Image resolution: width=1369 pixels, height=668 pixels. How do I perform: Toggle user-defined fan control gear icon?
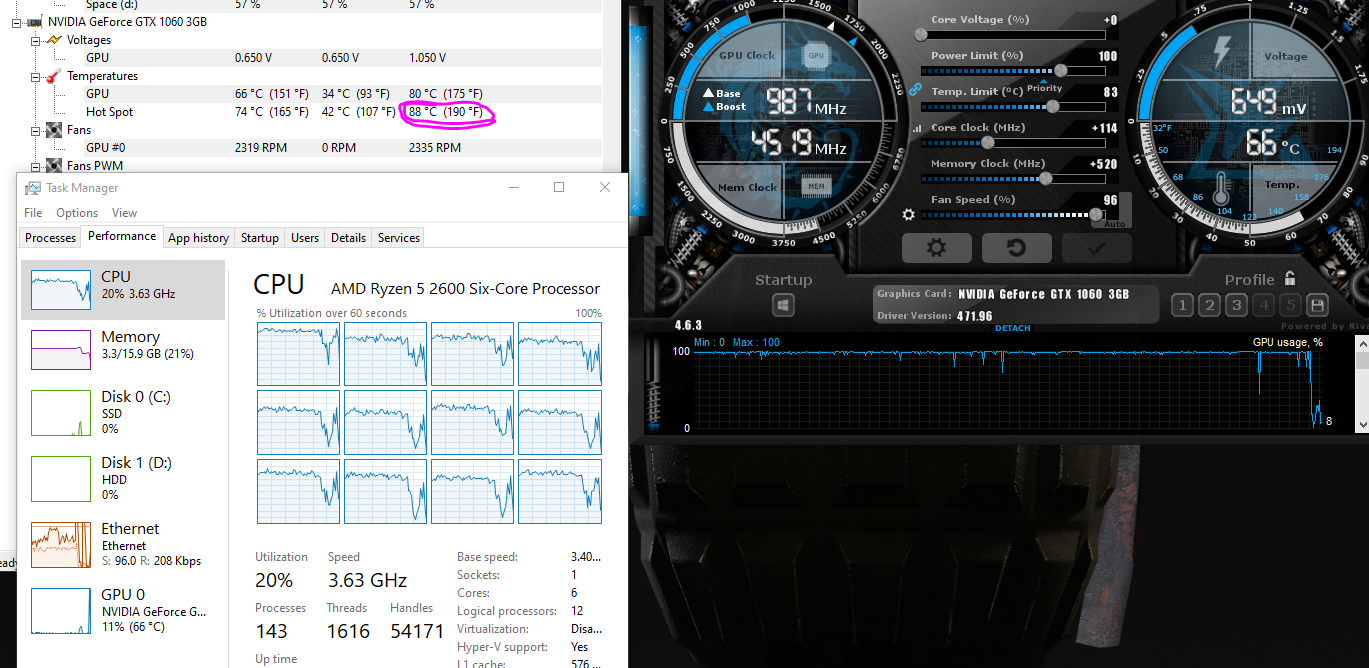[908, 214]
